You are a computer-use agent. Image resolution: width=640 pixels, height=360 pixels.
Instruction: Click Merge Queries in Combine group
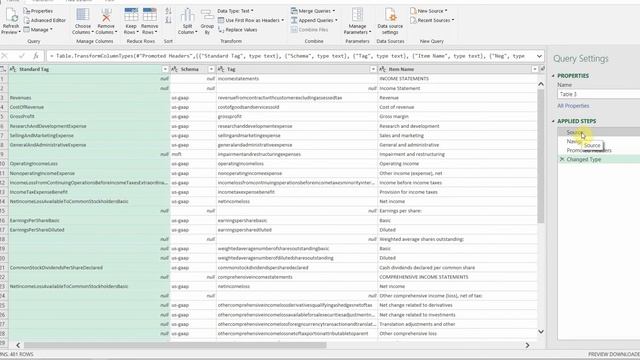point(313,11)
